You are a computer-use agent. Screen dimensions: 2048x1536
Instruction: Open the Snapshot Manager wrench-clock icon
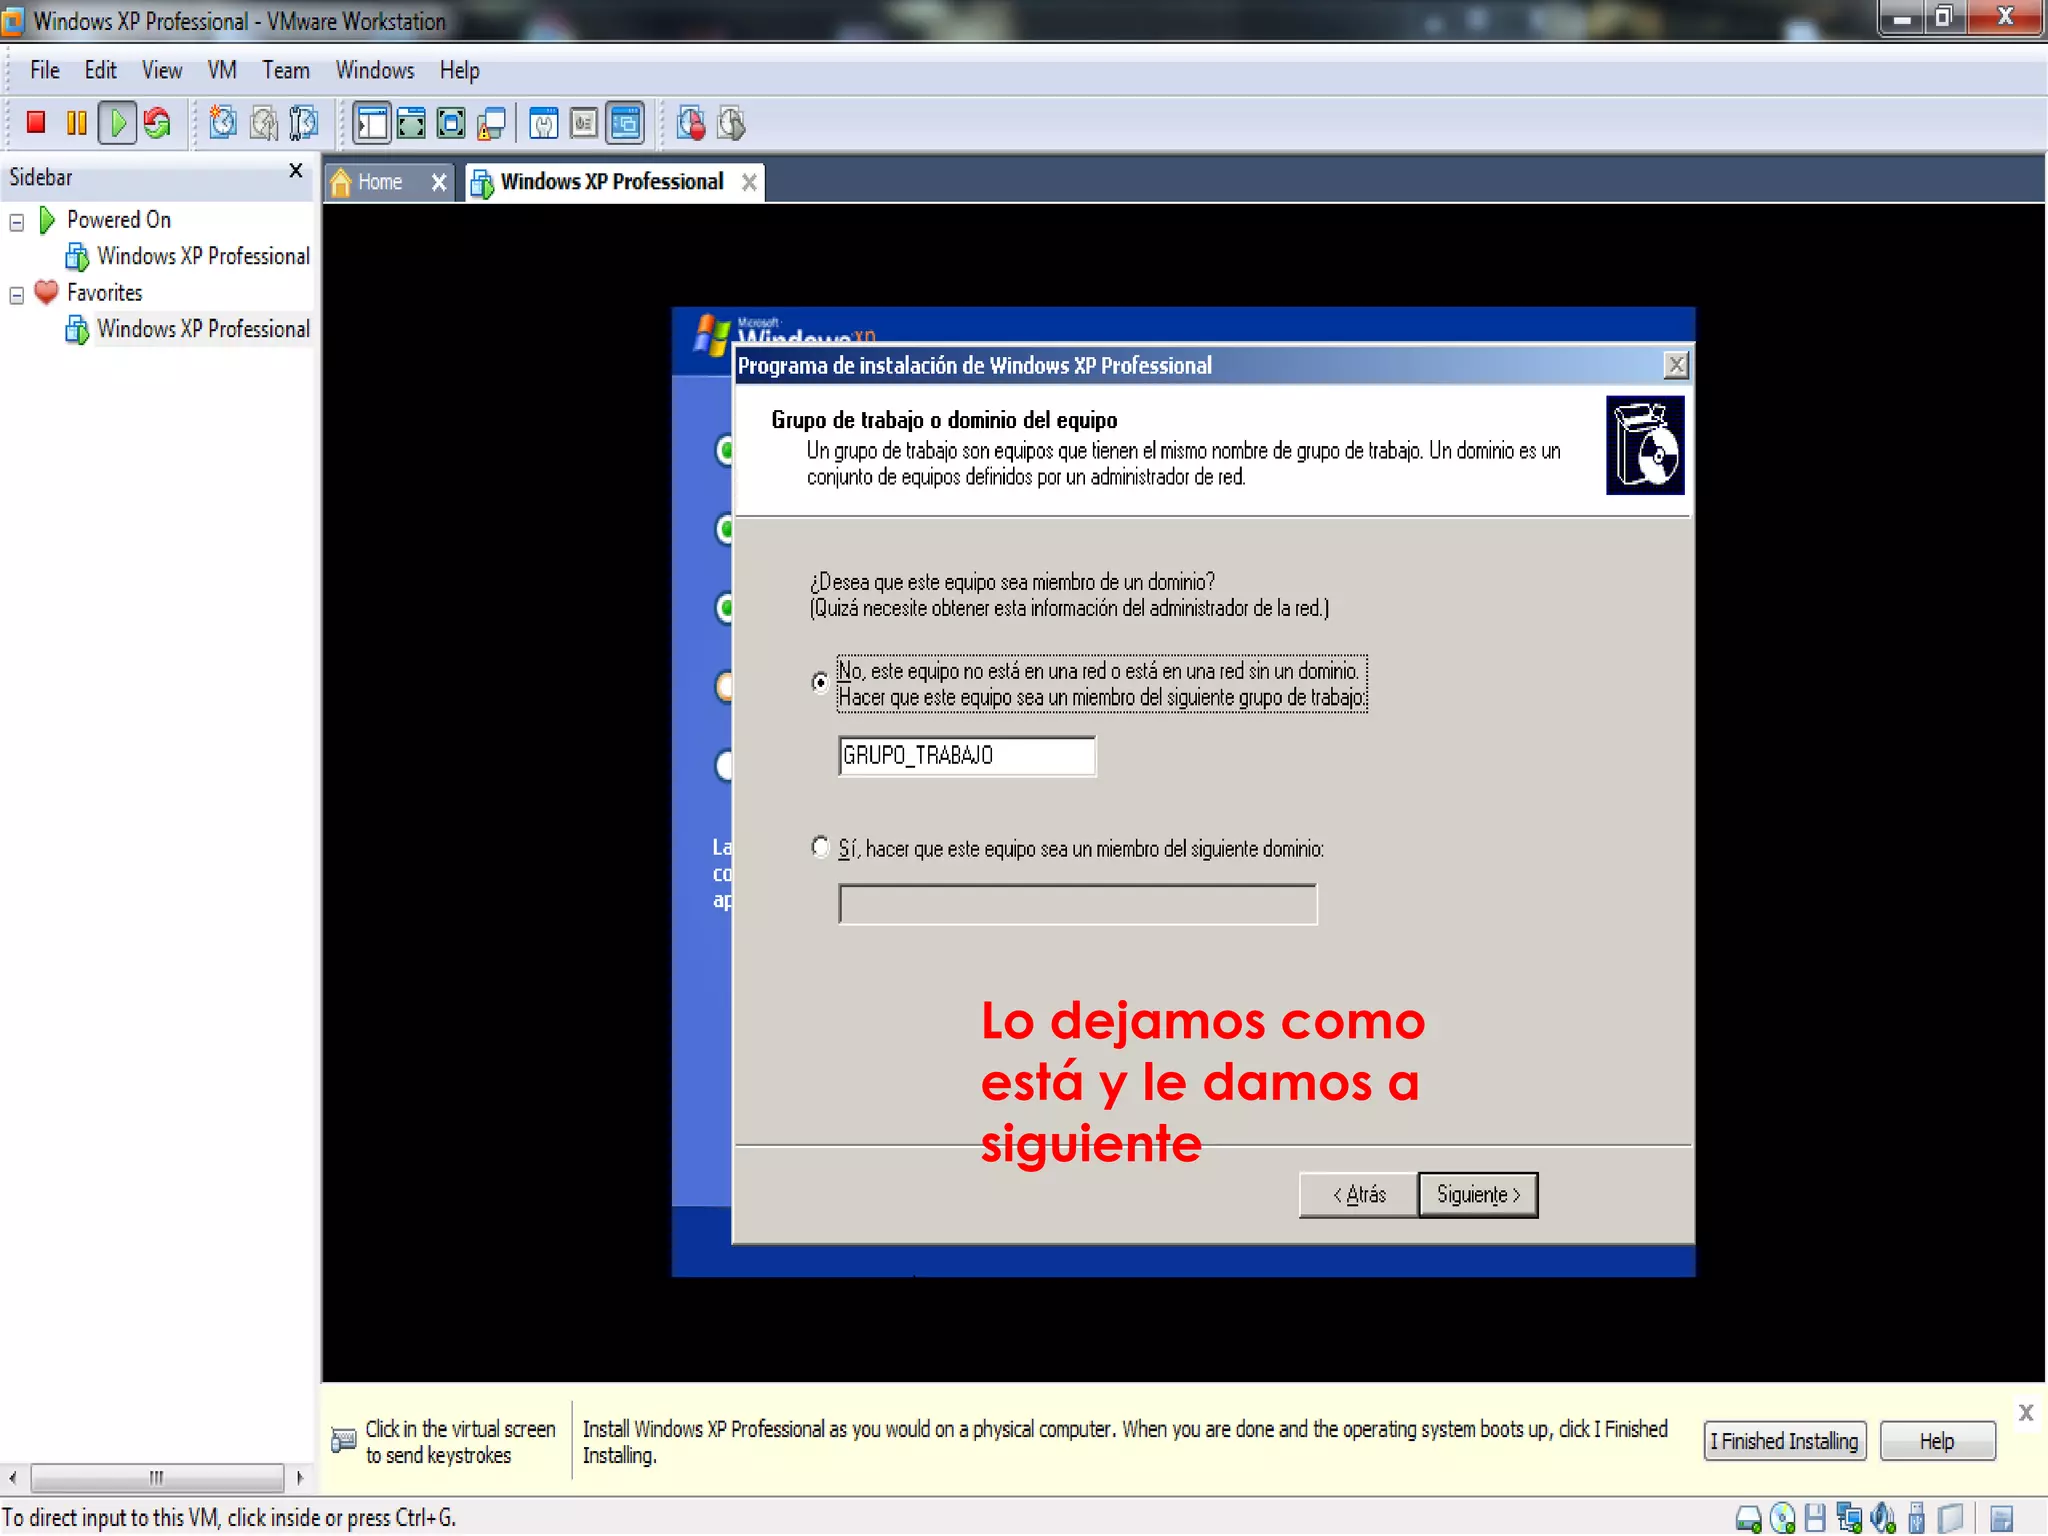(x=303, y=123)
